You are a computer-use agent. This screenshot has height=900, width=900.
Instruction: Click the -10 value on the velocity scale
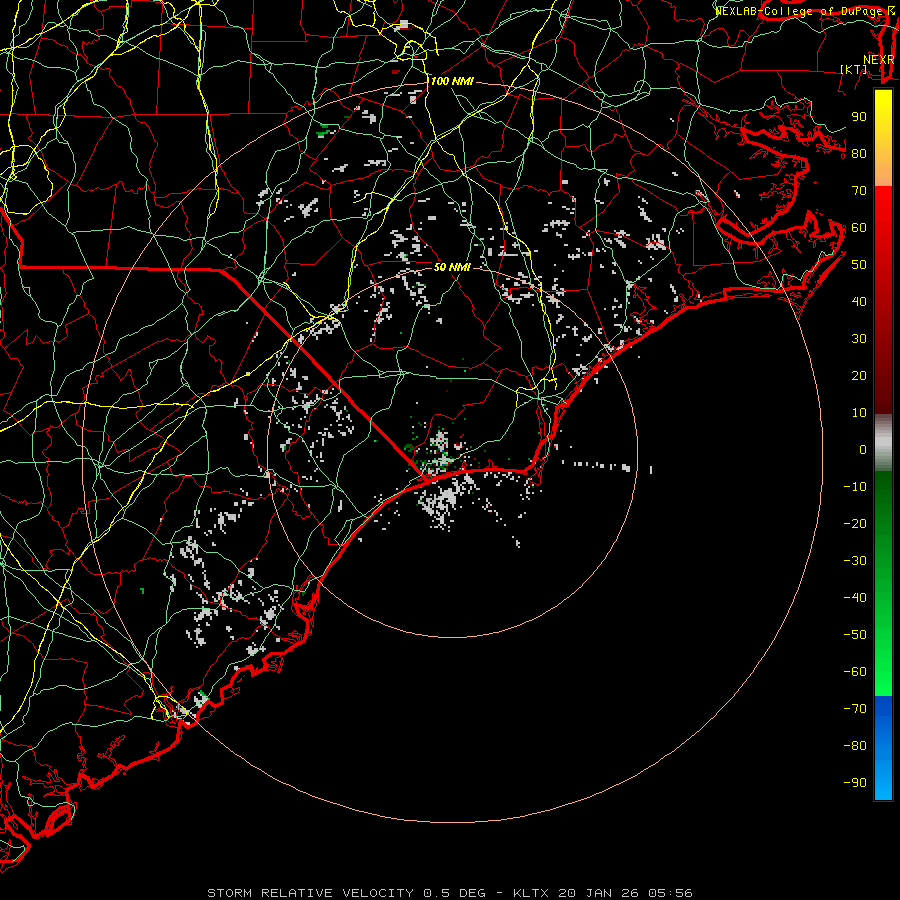[855, 487]
